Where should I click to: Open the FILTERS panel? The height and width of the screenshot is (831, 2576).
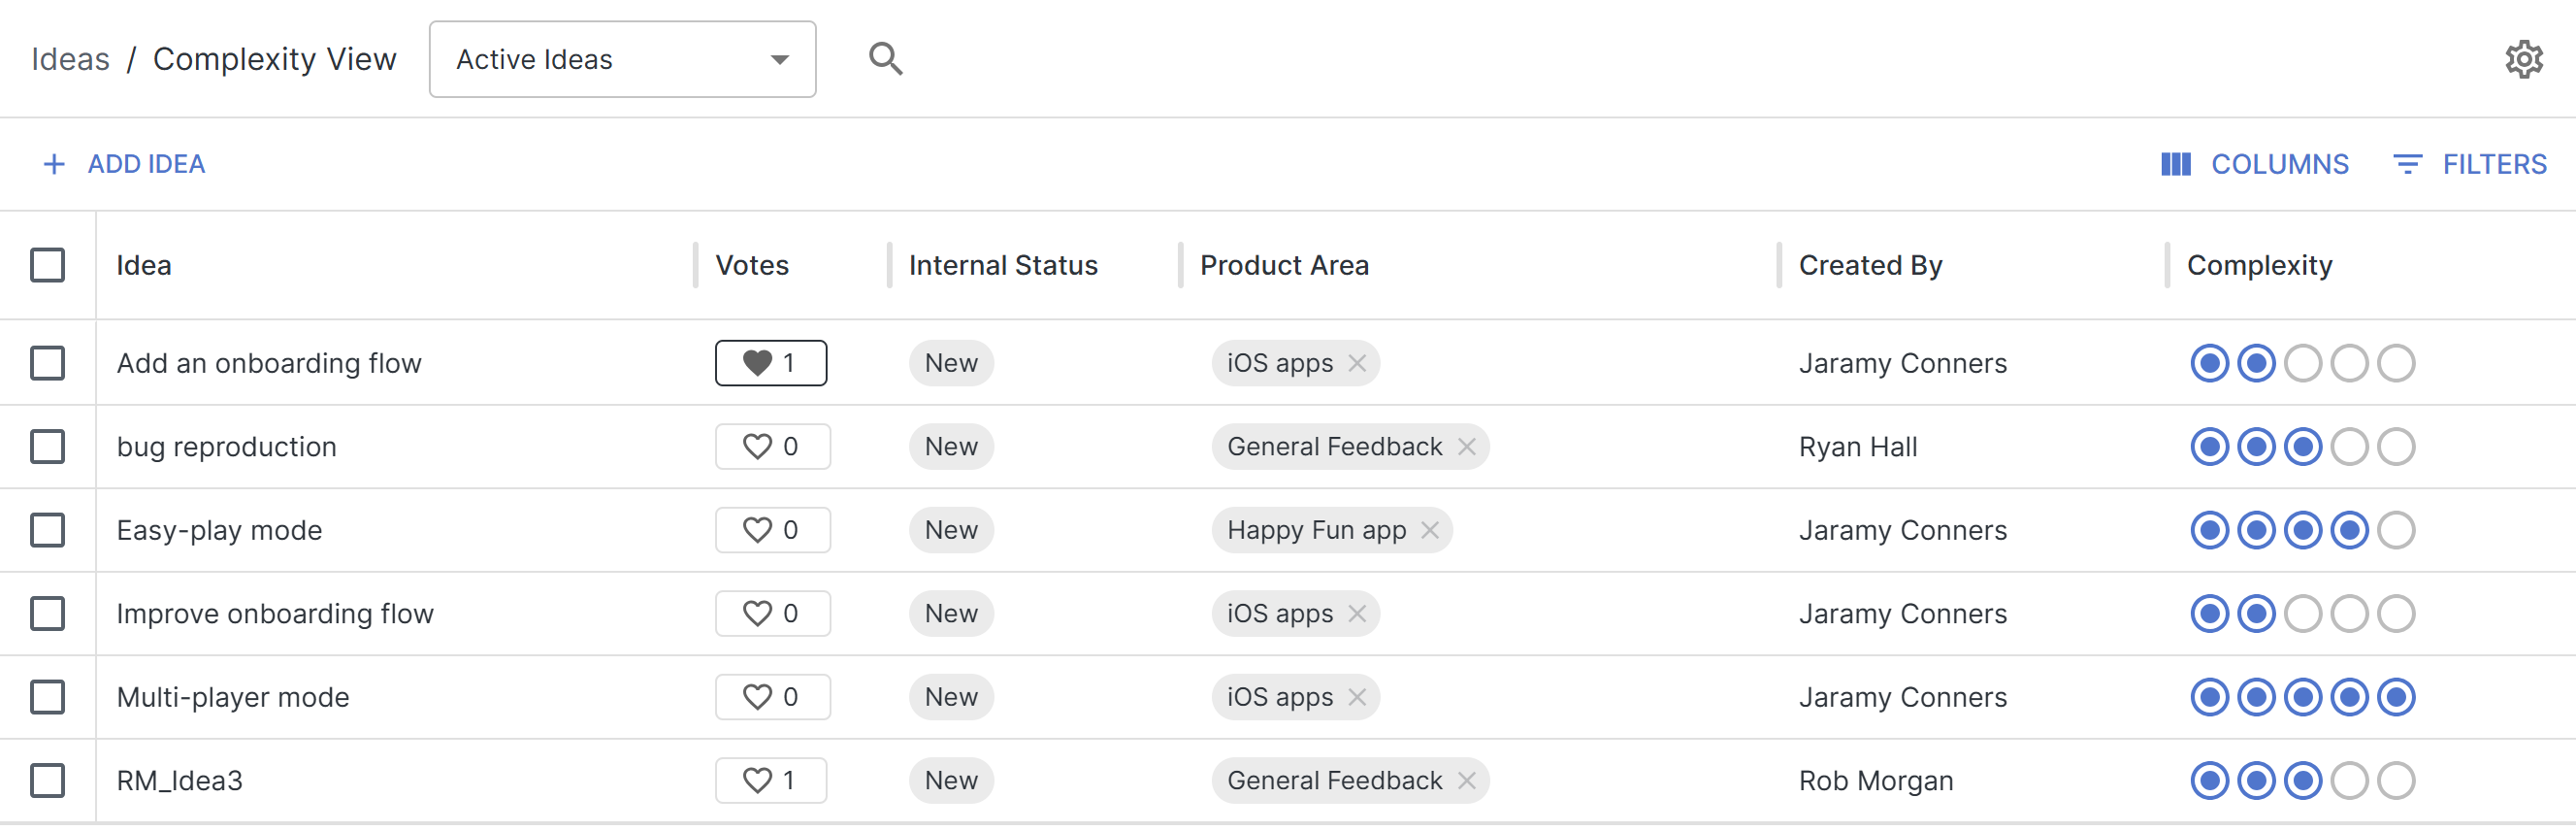(2469, 164)
